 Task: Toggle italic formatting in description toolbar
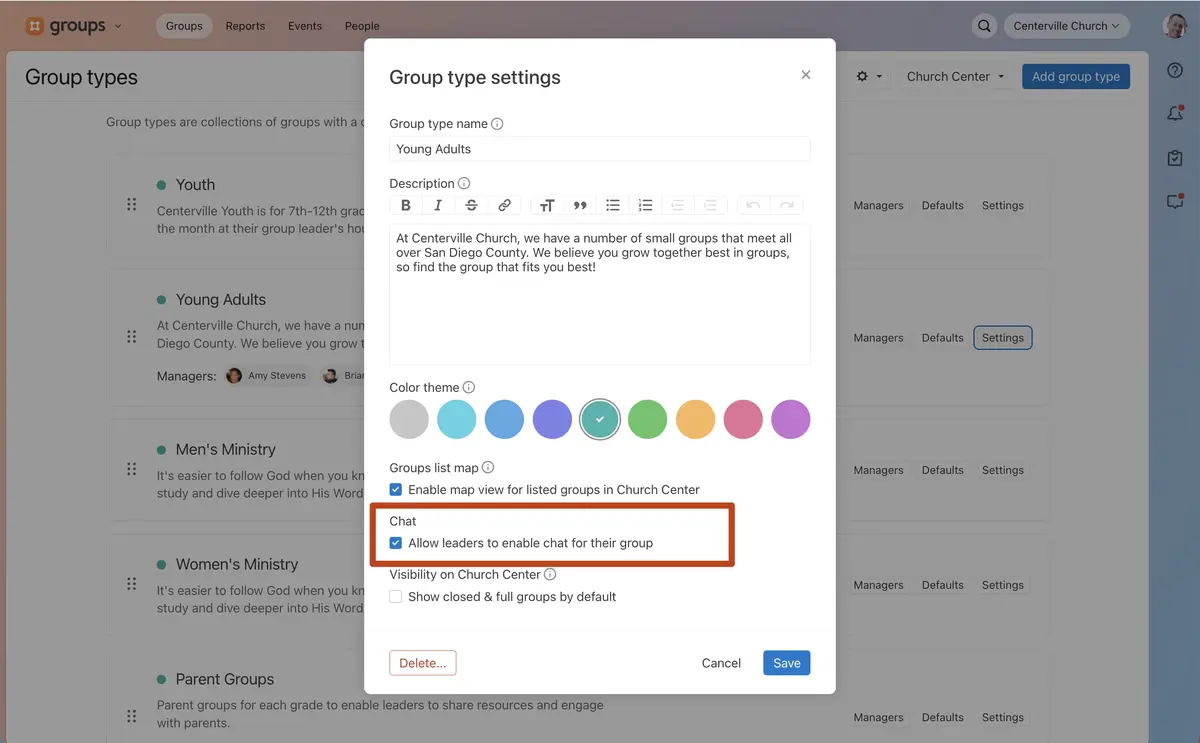click(438, 205)
